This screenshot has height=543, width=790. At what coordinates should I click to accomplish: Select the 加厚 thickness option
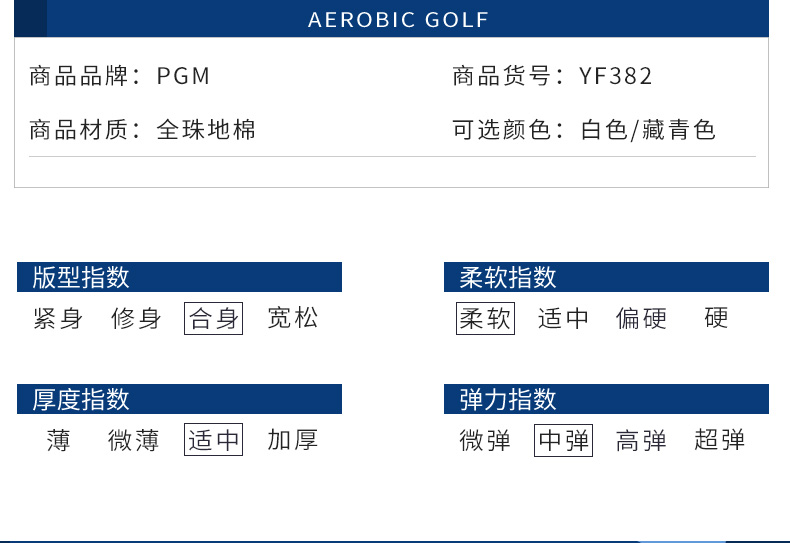(293, 440)
